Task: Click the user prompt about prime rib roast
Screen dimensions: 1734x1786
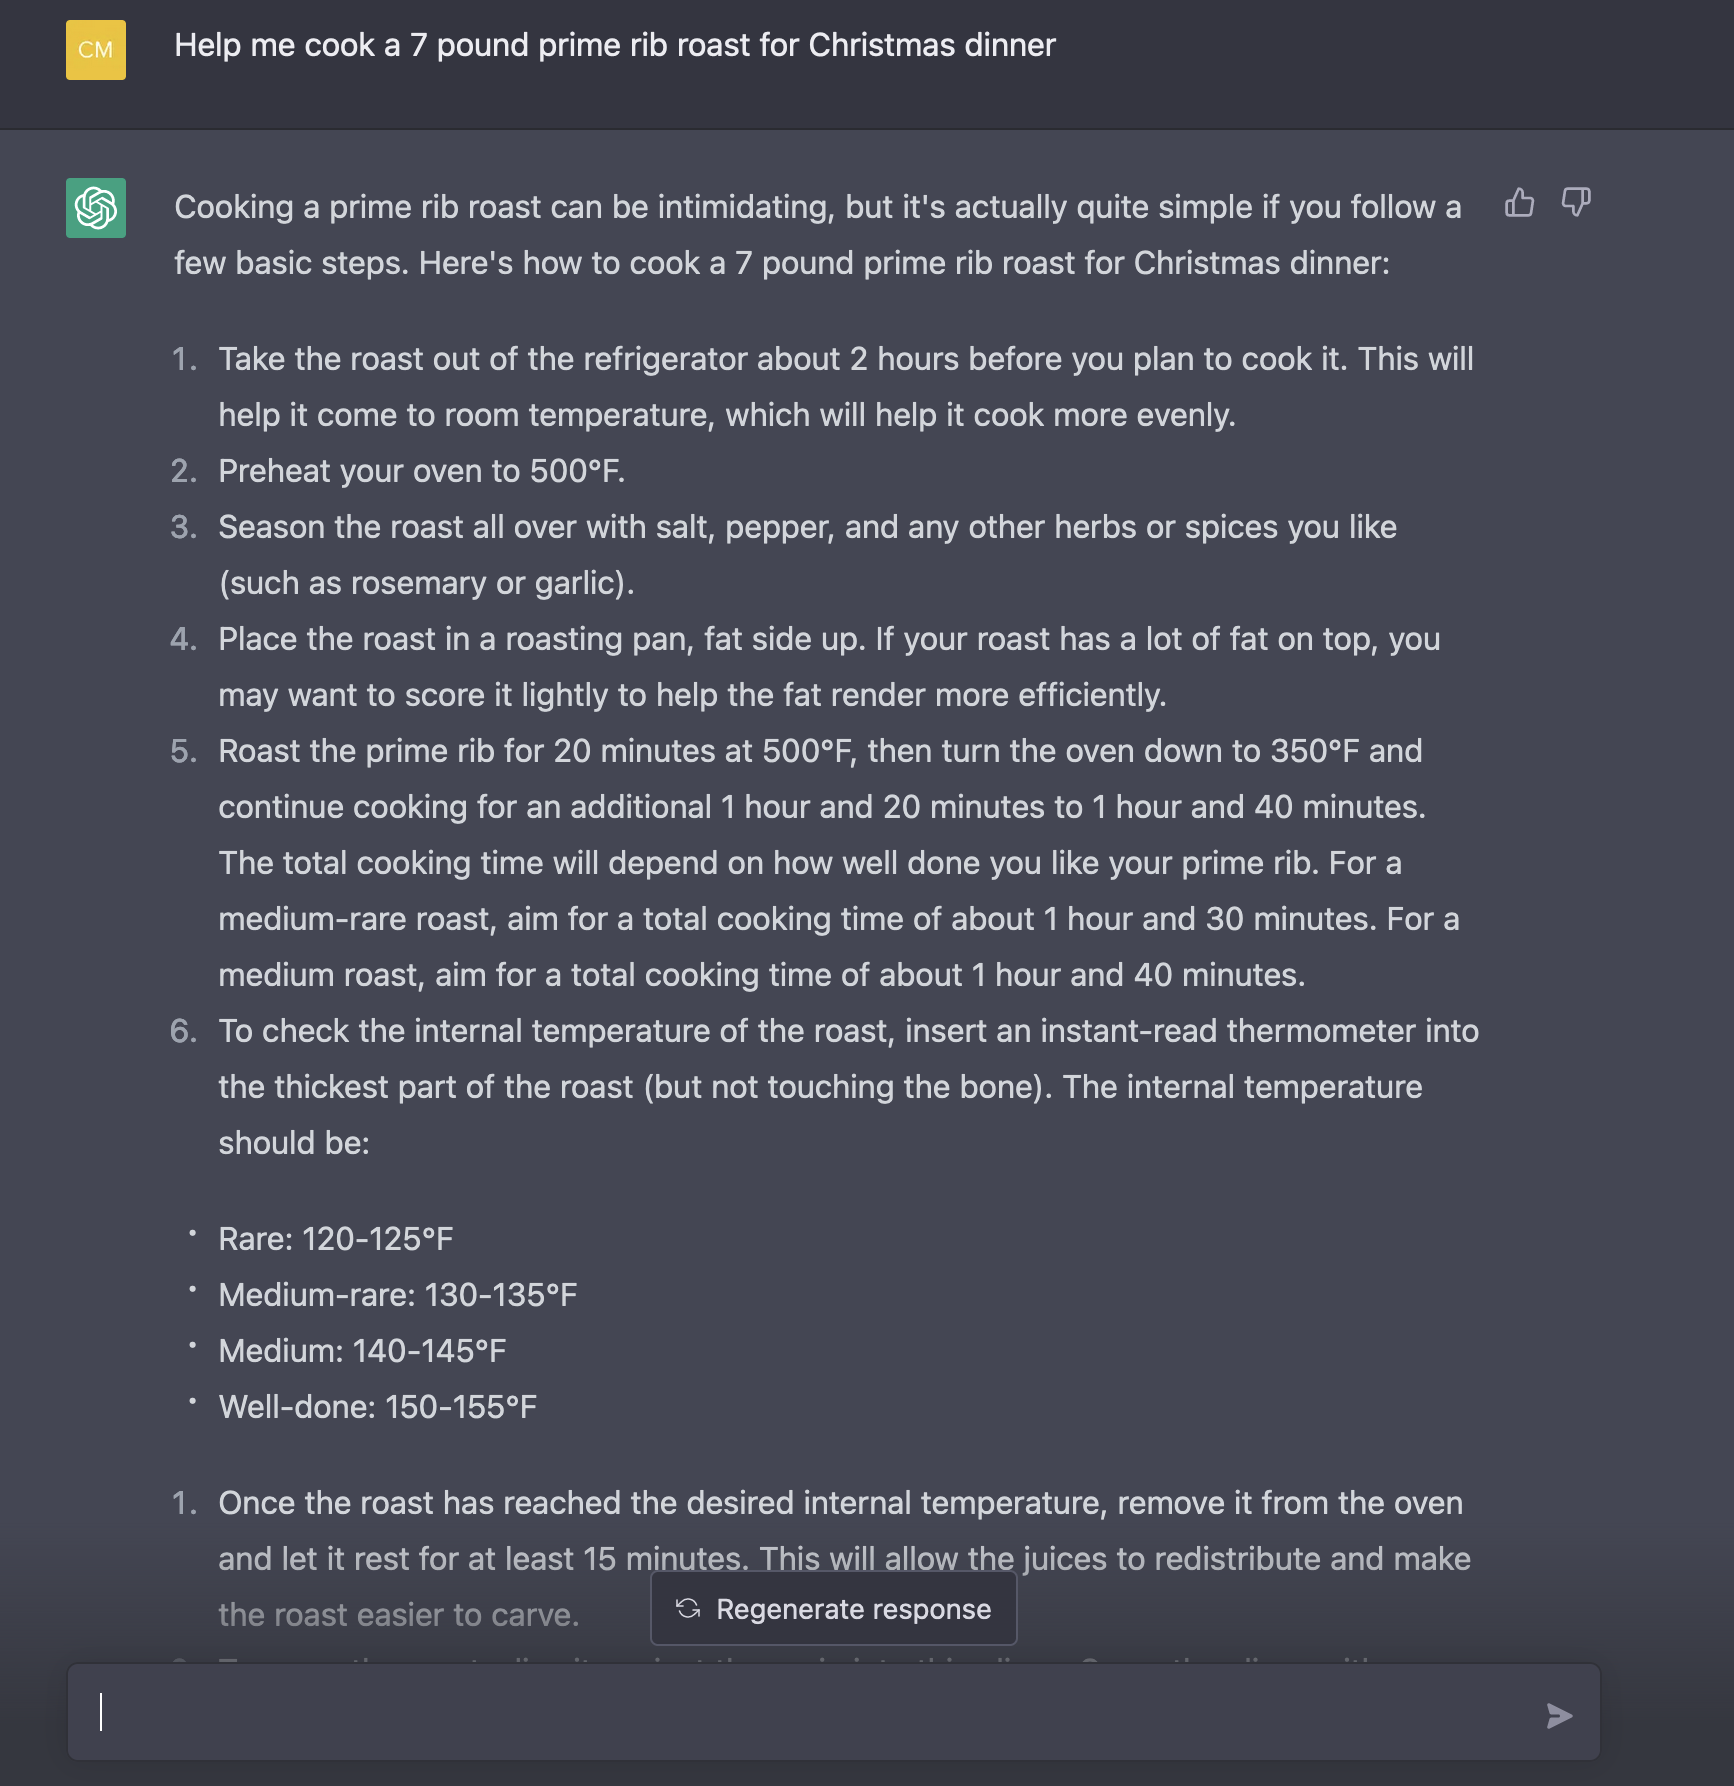Action: point(614,45)
